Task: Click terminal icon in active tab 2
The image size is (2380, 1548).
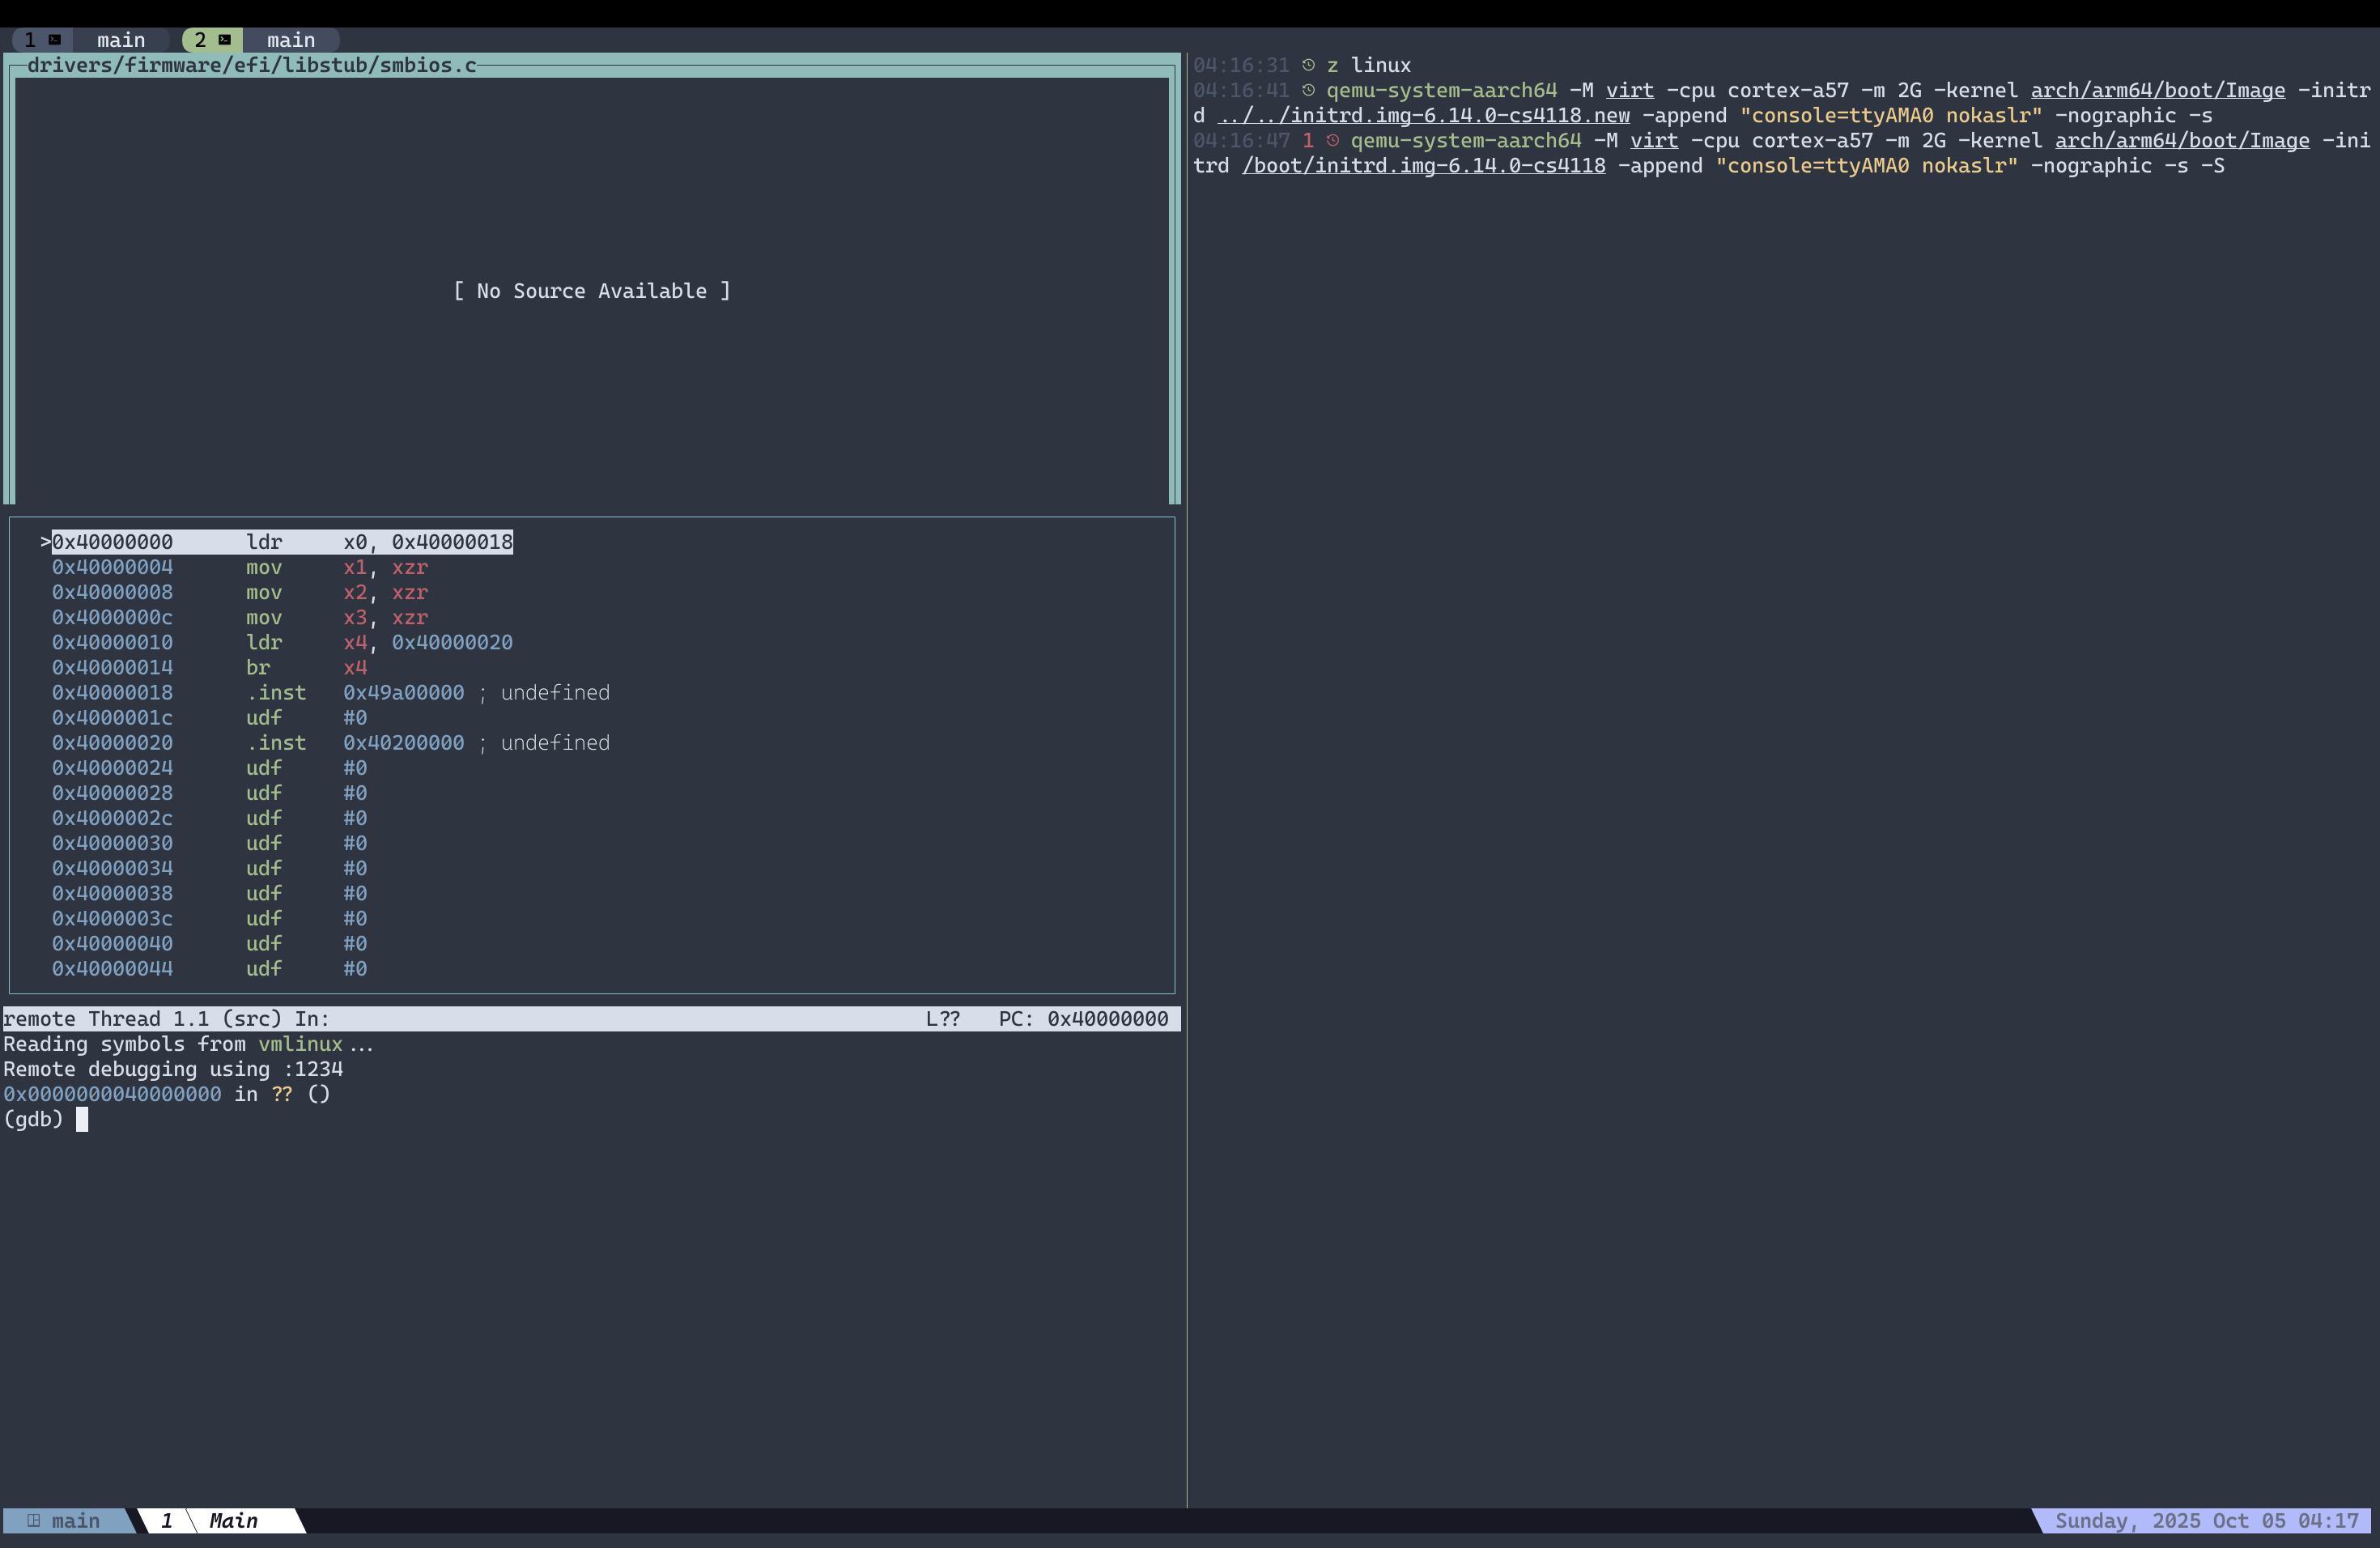Action: (x=225, y=40)
